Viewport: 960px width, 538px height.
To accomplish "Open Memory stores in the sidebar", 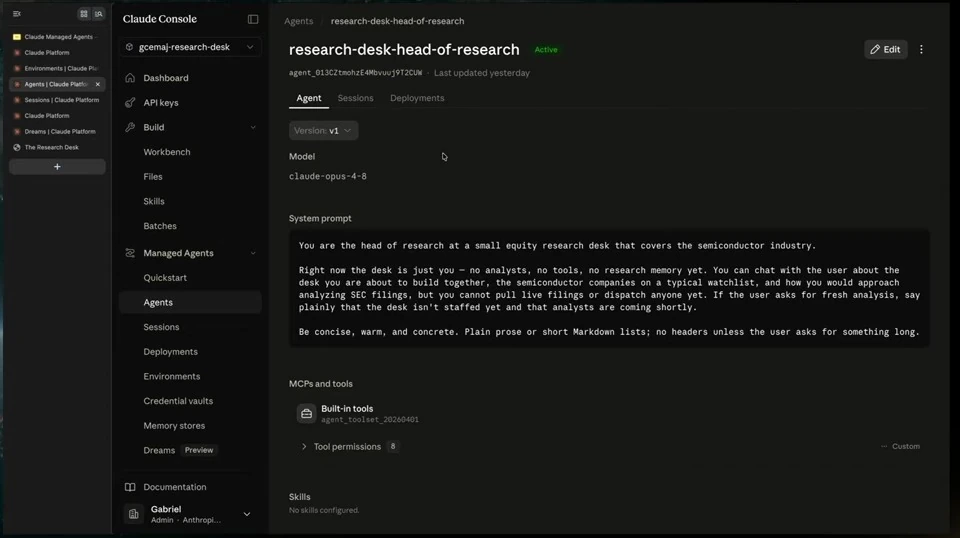I will [190, 425].
